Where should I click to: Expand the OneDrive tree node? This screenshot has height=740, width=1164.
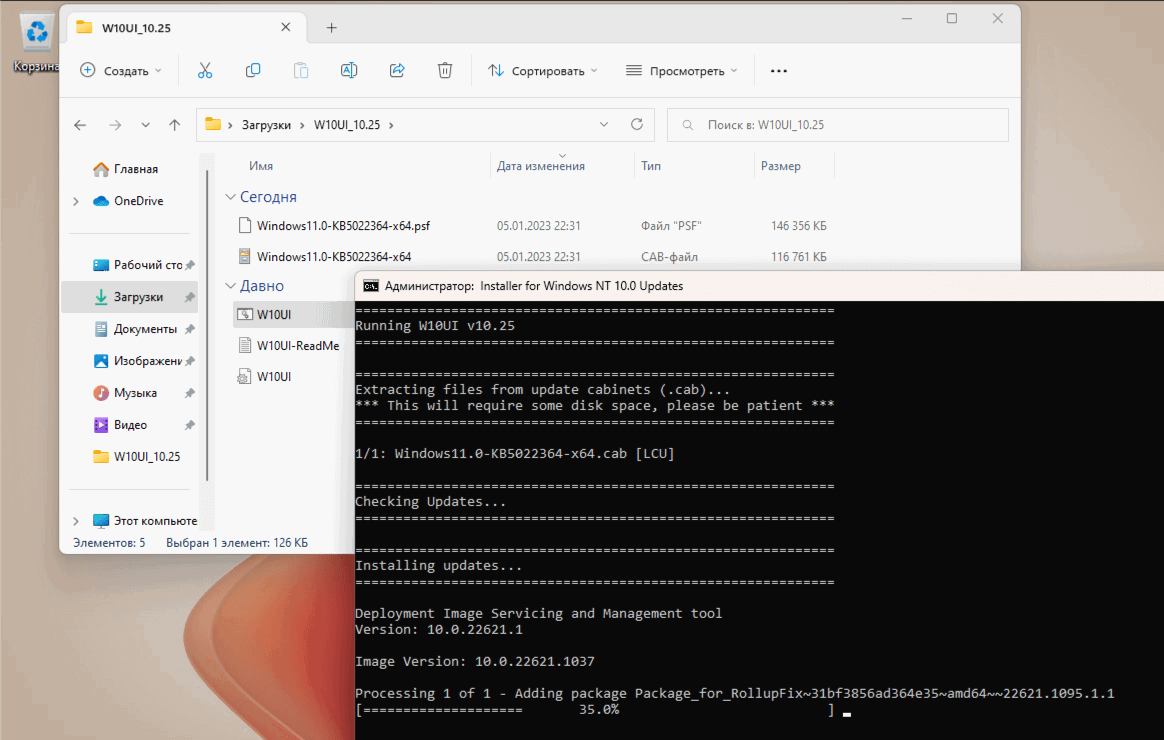(76, 201)
